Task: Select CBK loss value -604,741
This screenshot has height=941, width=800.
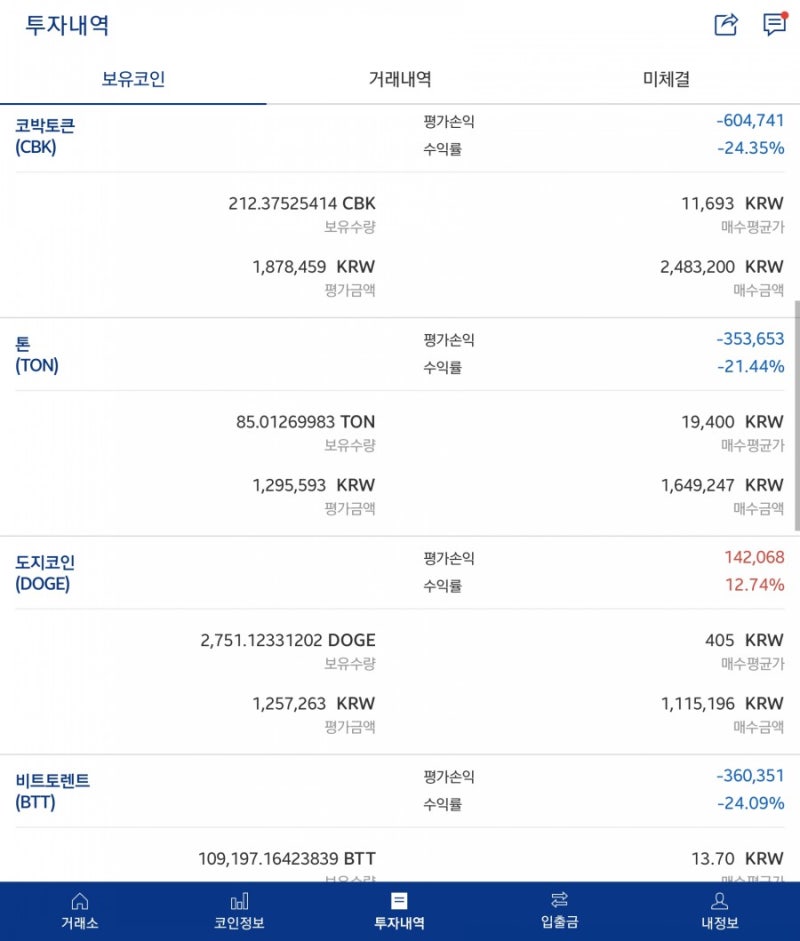Action: click(750, 121)
